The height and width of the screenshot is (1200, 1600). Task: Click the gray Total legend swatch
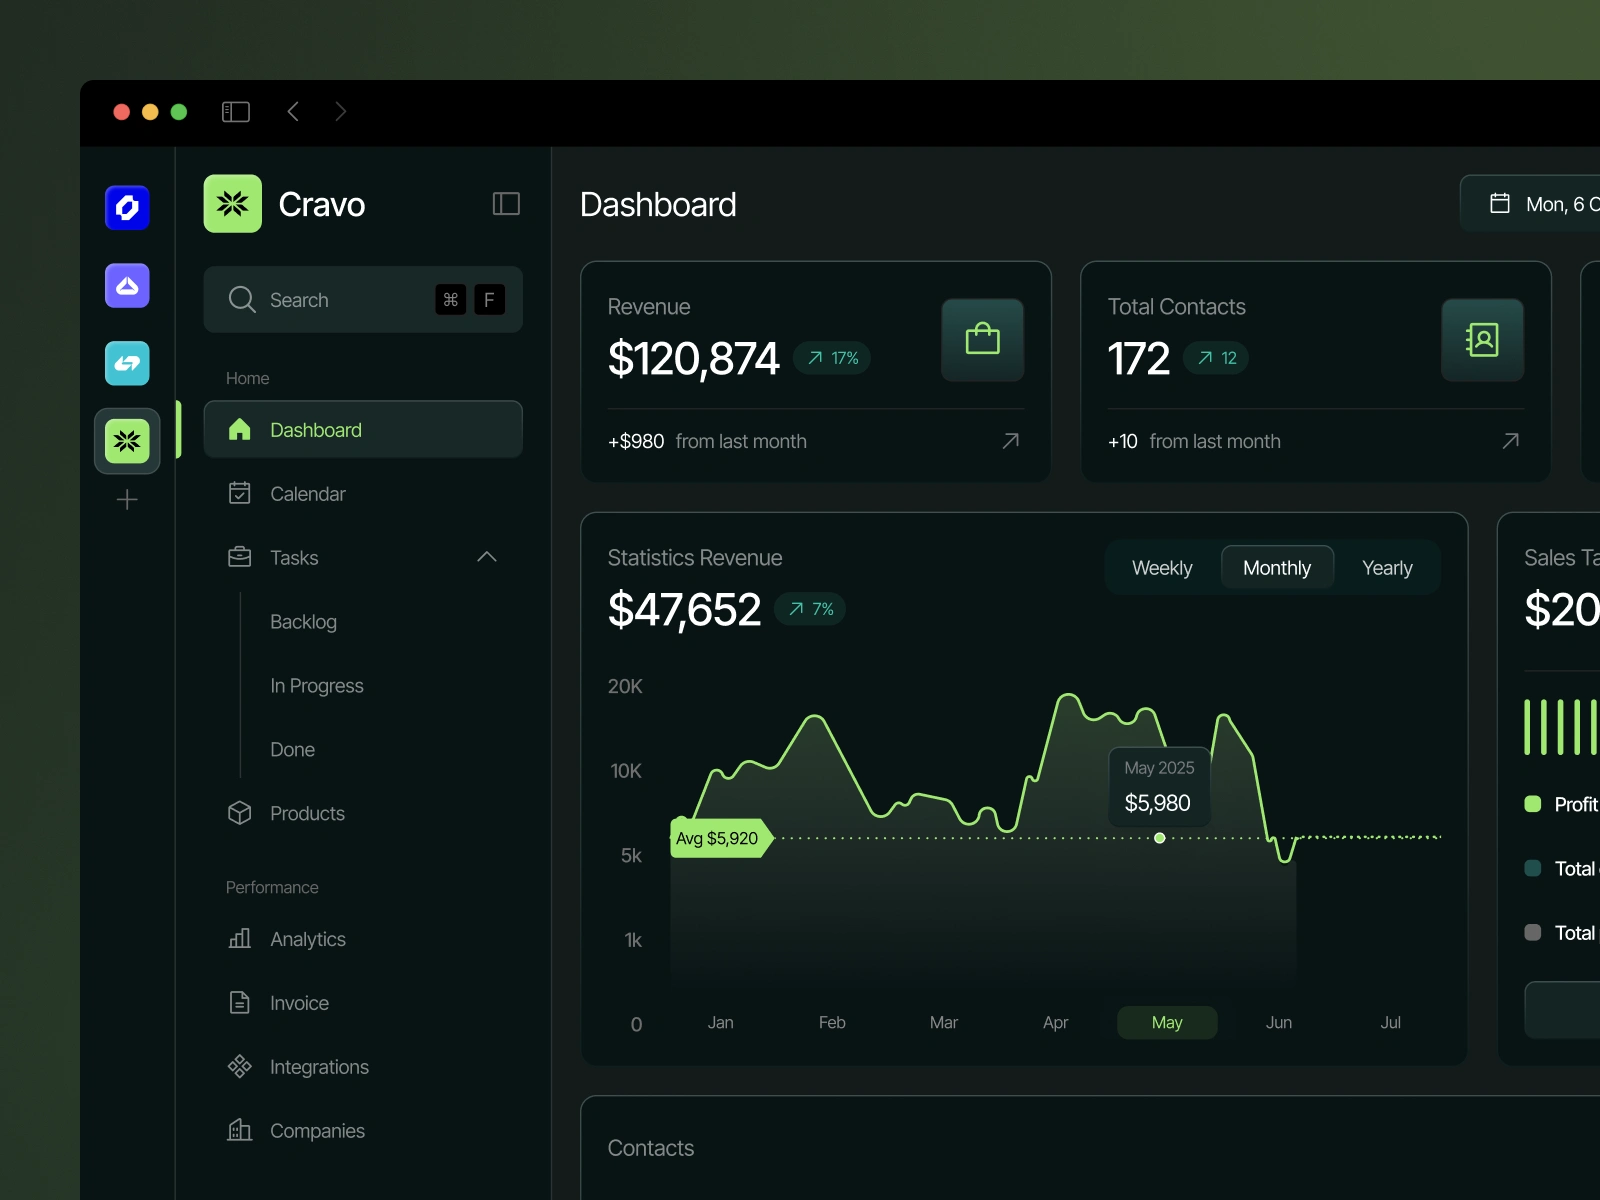pos(1532,932)
